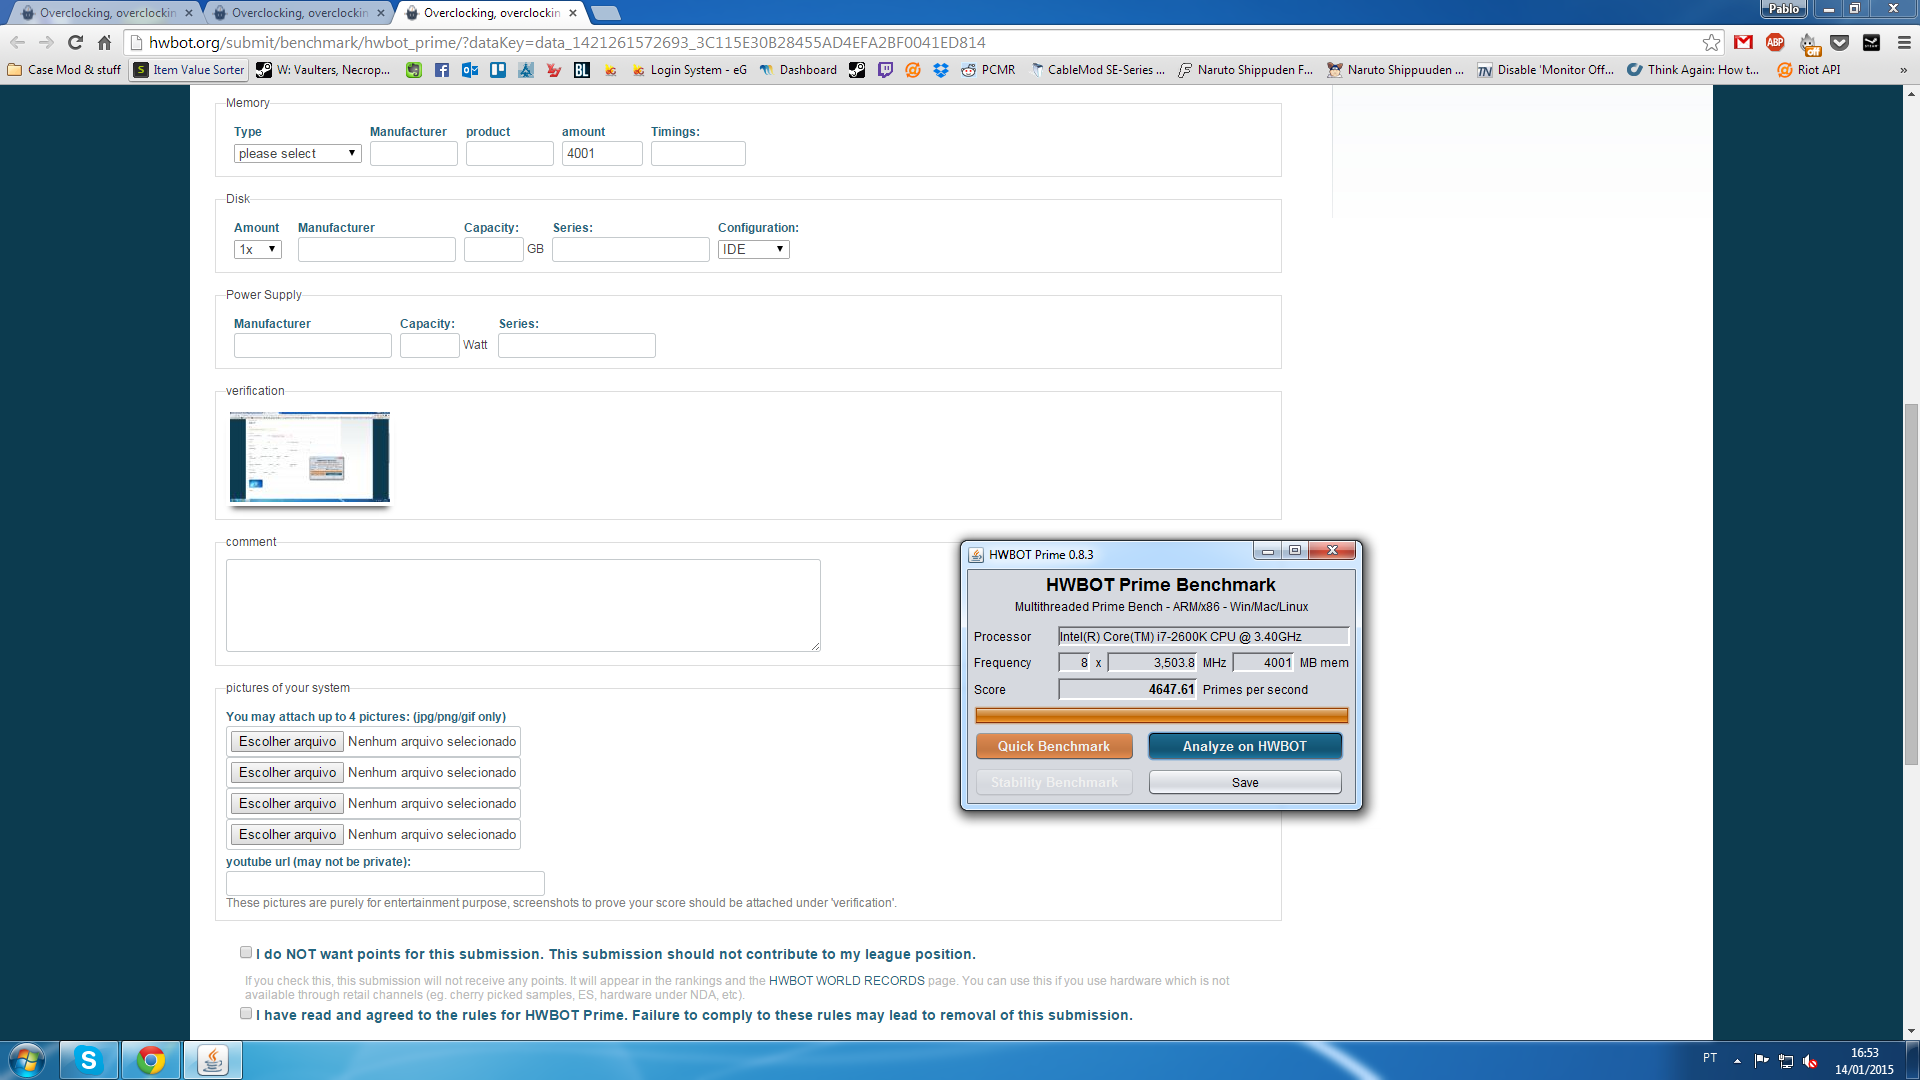Select the active third Overclocking tab

[x=491, y=13]
